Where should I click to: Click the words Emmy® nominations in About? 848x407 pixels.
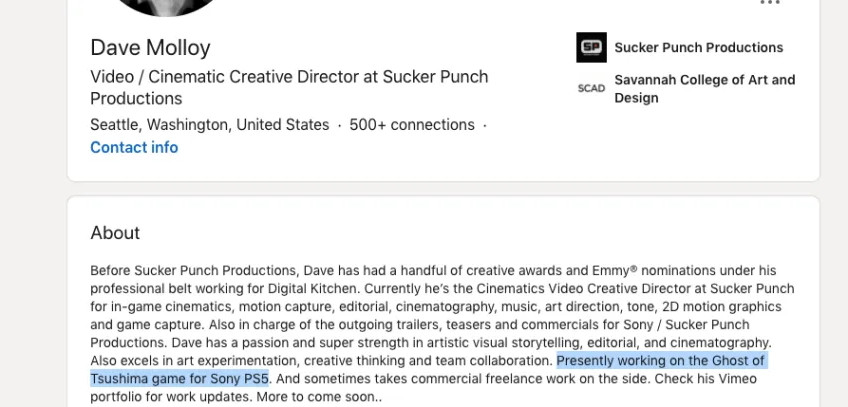[x=657, y=271]
